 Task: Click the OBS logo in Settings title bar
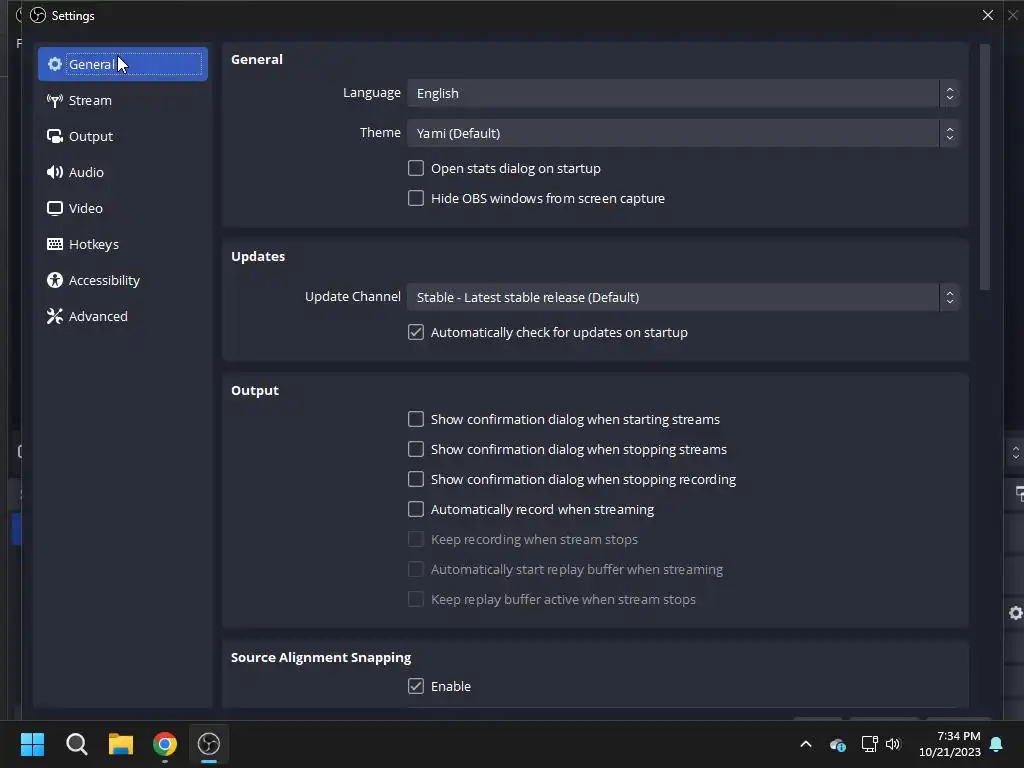38,15
